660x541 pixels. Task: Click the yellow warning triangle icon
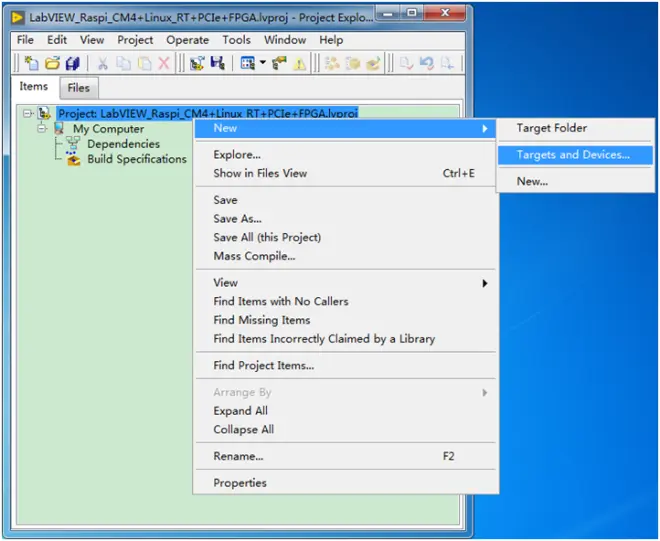299,64
